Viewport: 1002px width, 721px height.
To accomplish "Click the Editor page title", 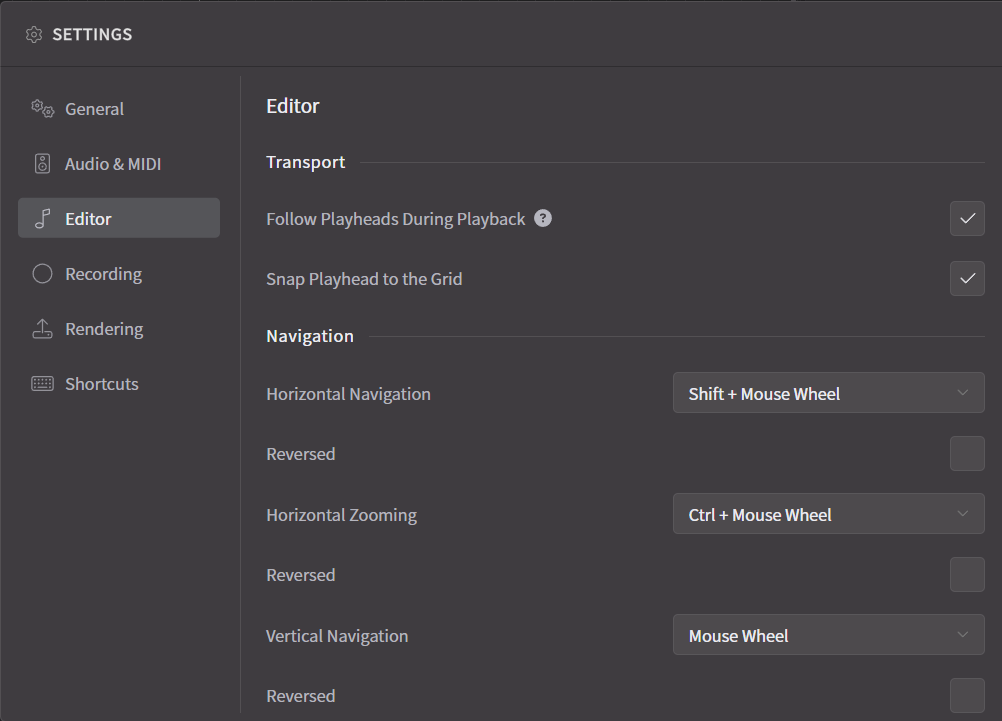I will tap(293, 106).
